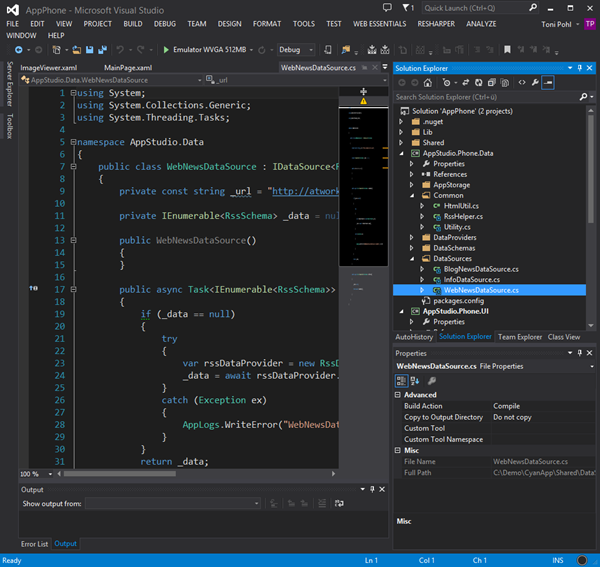Switch to the MainPage.xaml tab
Image resolution: width=600 pixels, height=567 pixels.
[x=126, y=67]
